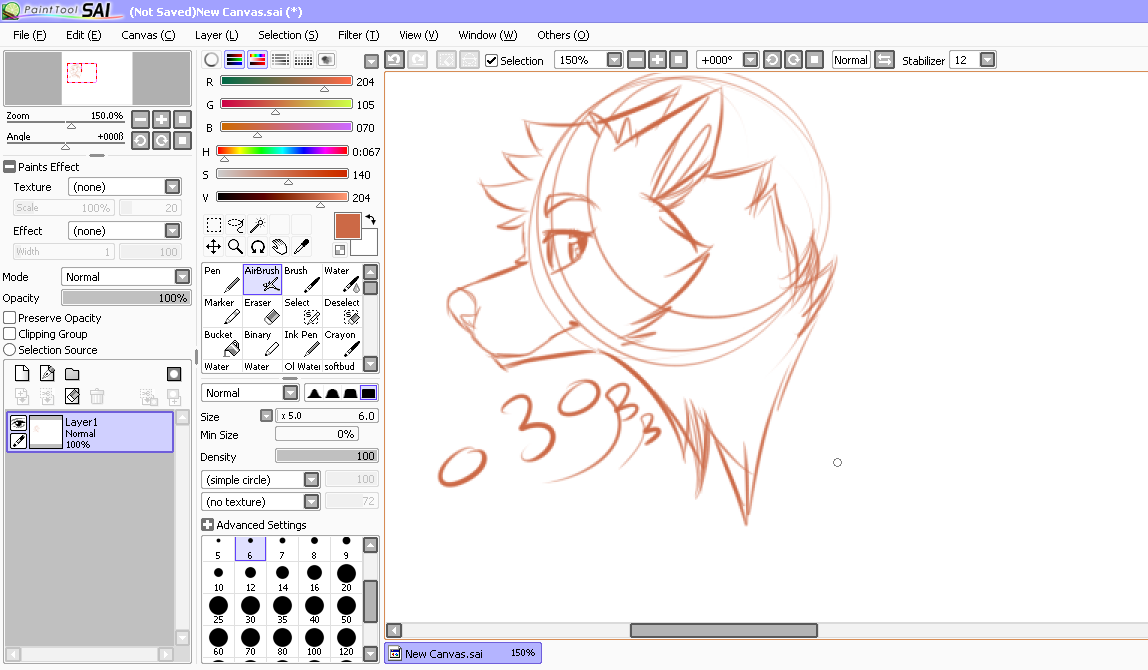Pick the lasso selection tool
Viewport: 1148px width, 670px height.
(x=236, y=225)
